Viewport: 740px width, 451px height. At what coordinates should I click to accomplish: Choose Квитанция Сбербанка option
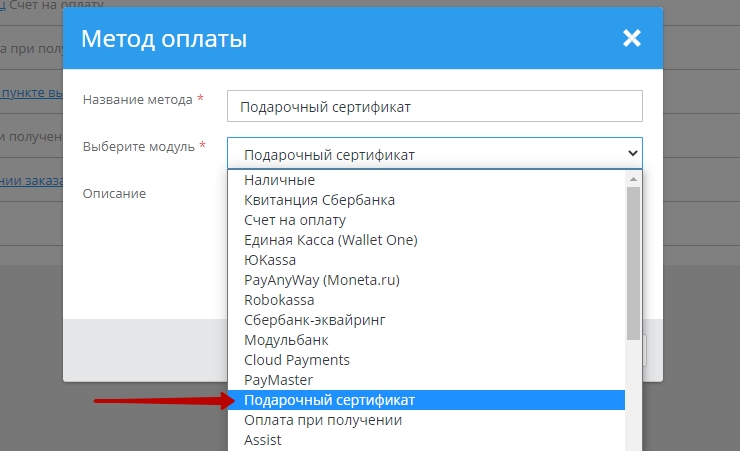click(x=319, y=200)
